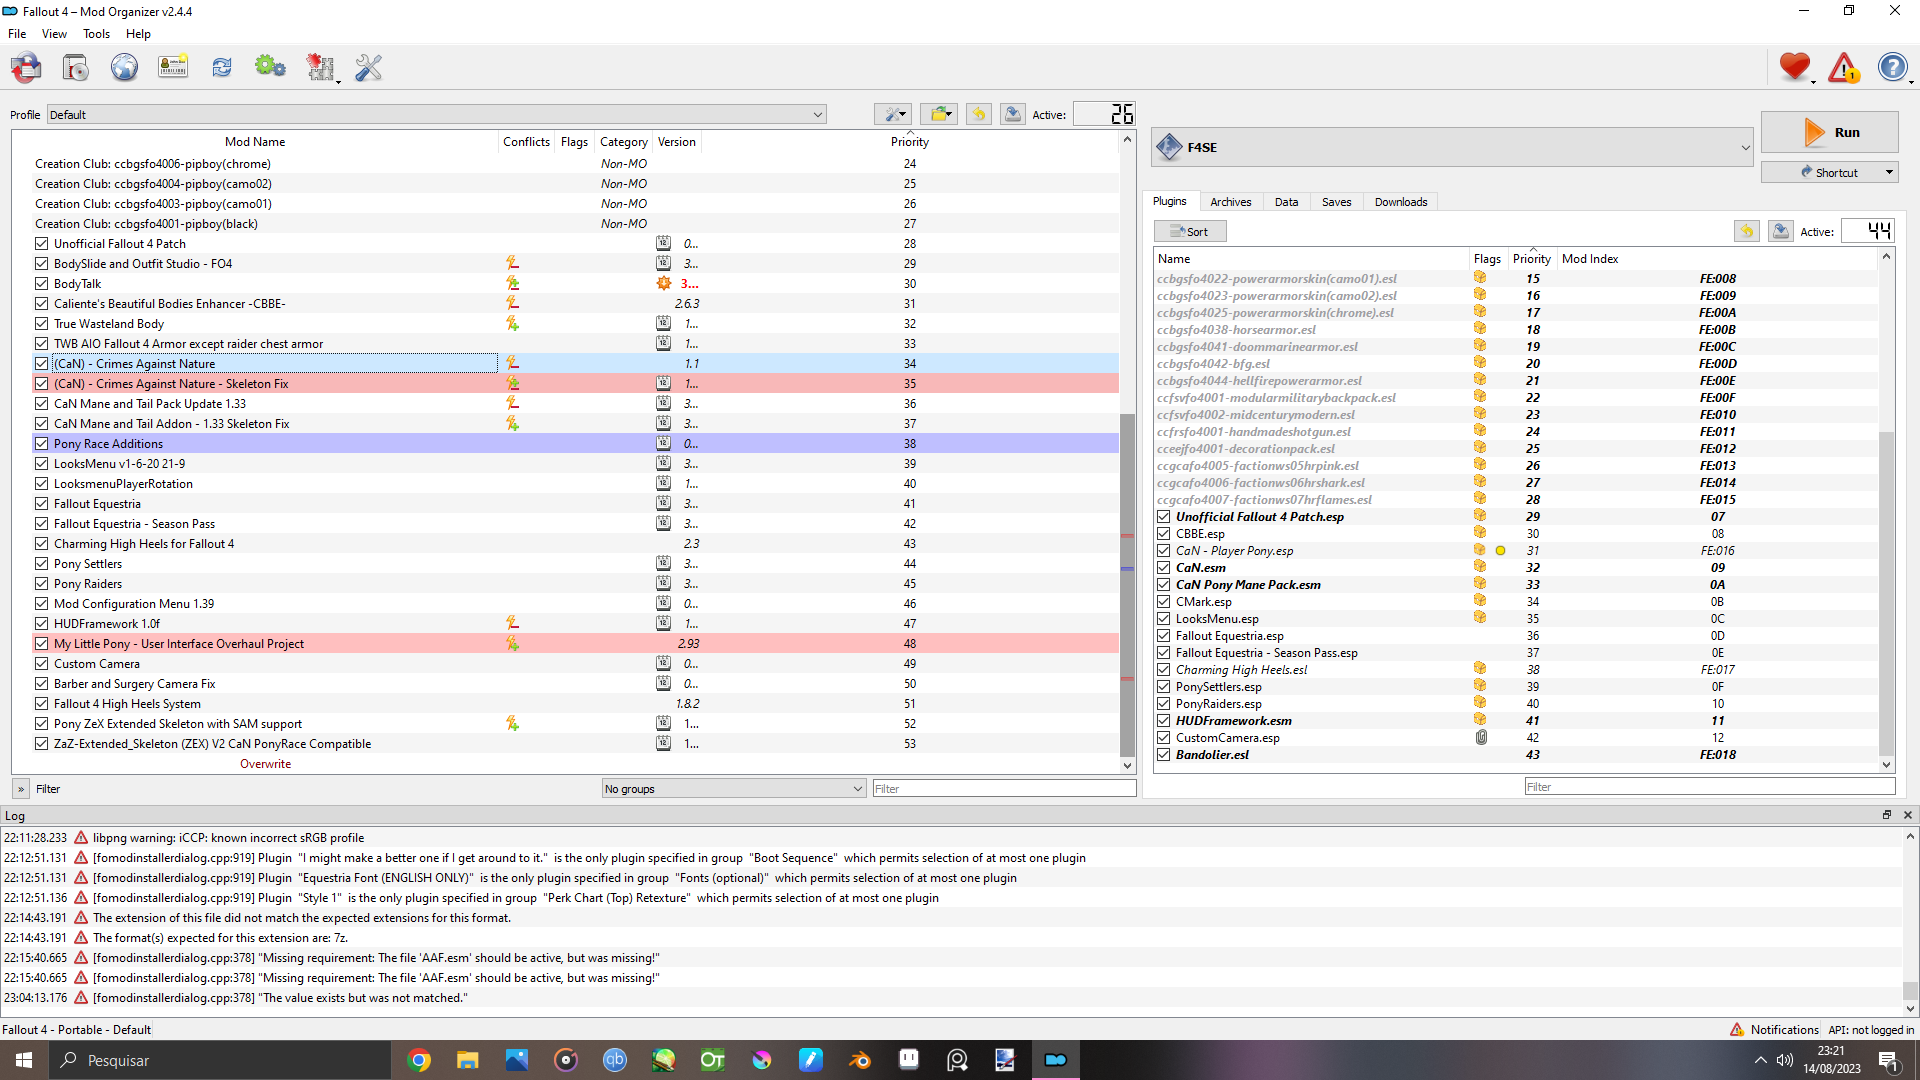Viewport: 1920px width, 1080px height.
Task: Click the Run button
Action: point(1829,132)
